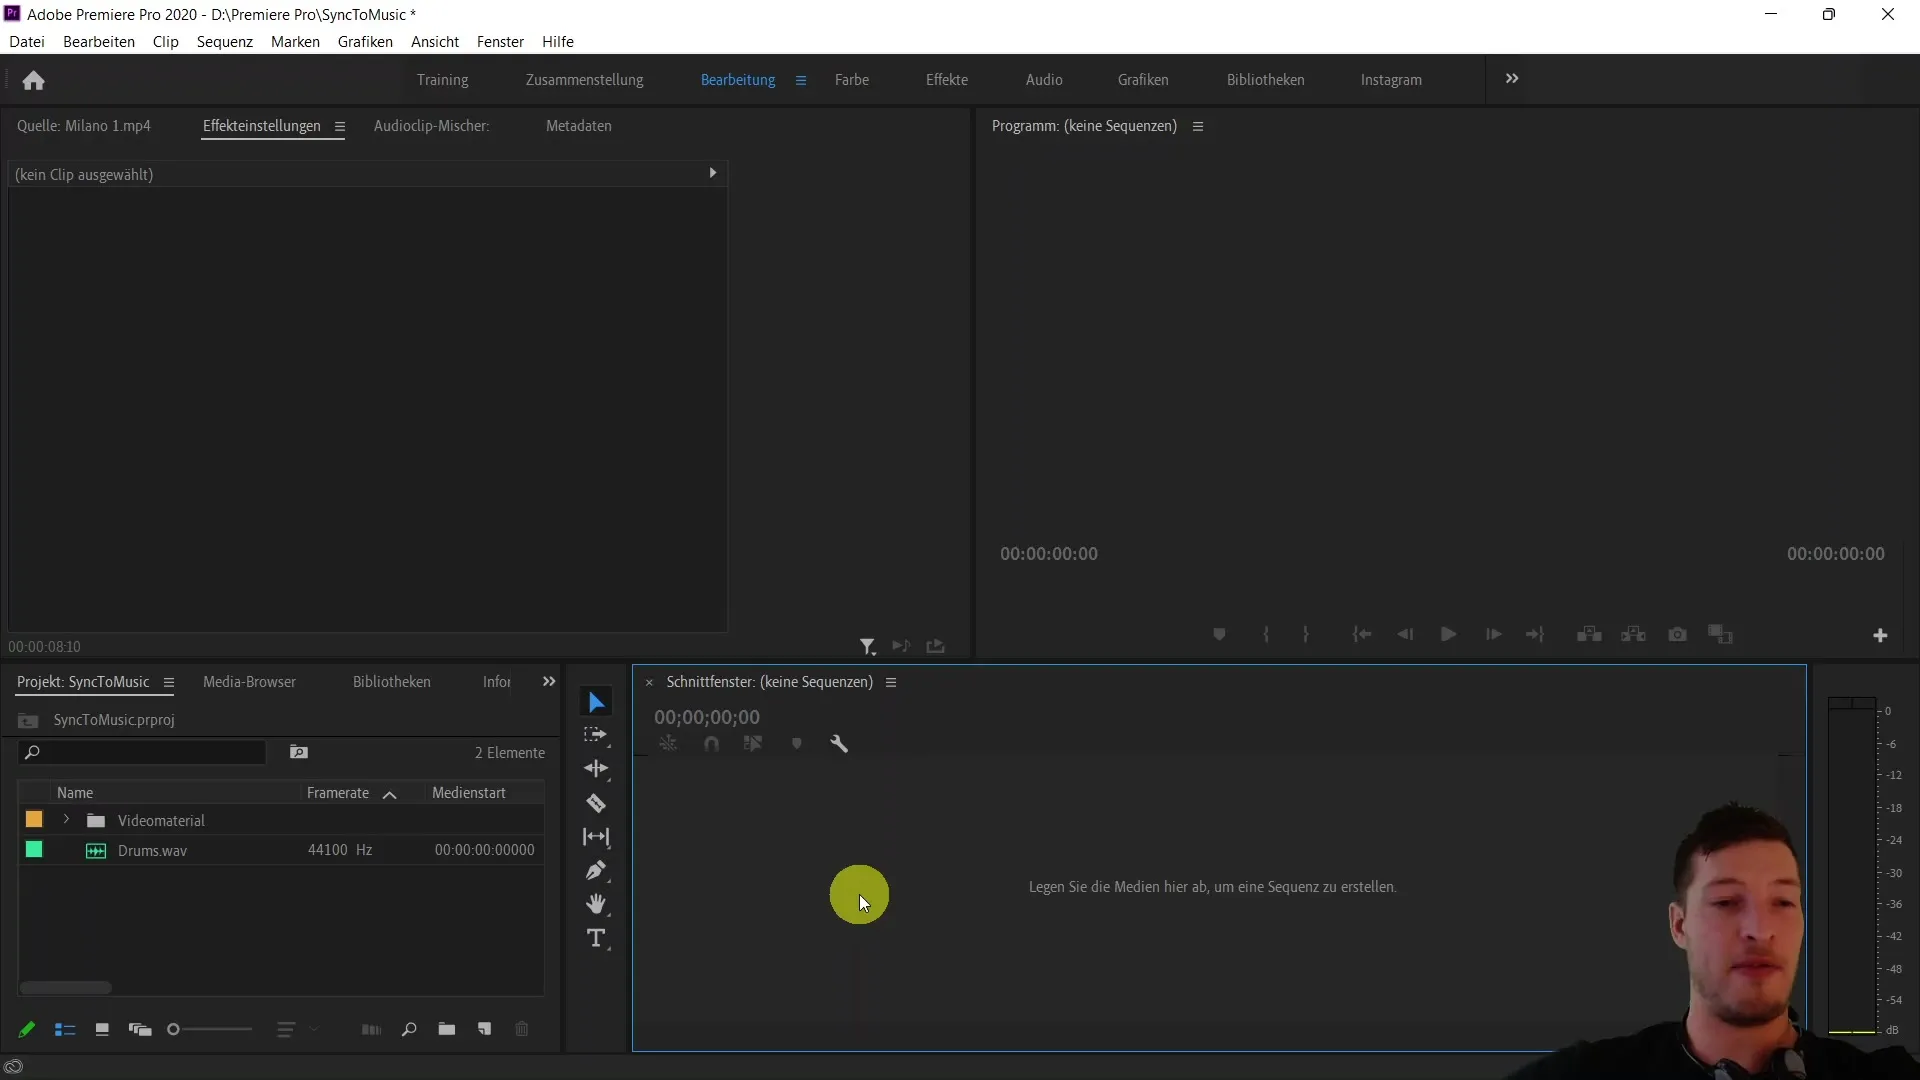Open Creative Cloud status icon
Screen dimensions: 1920x1080
point(14,1066)
